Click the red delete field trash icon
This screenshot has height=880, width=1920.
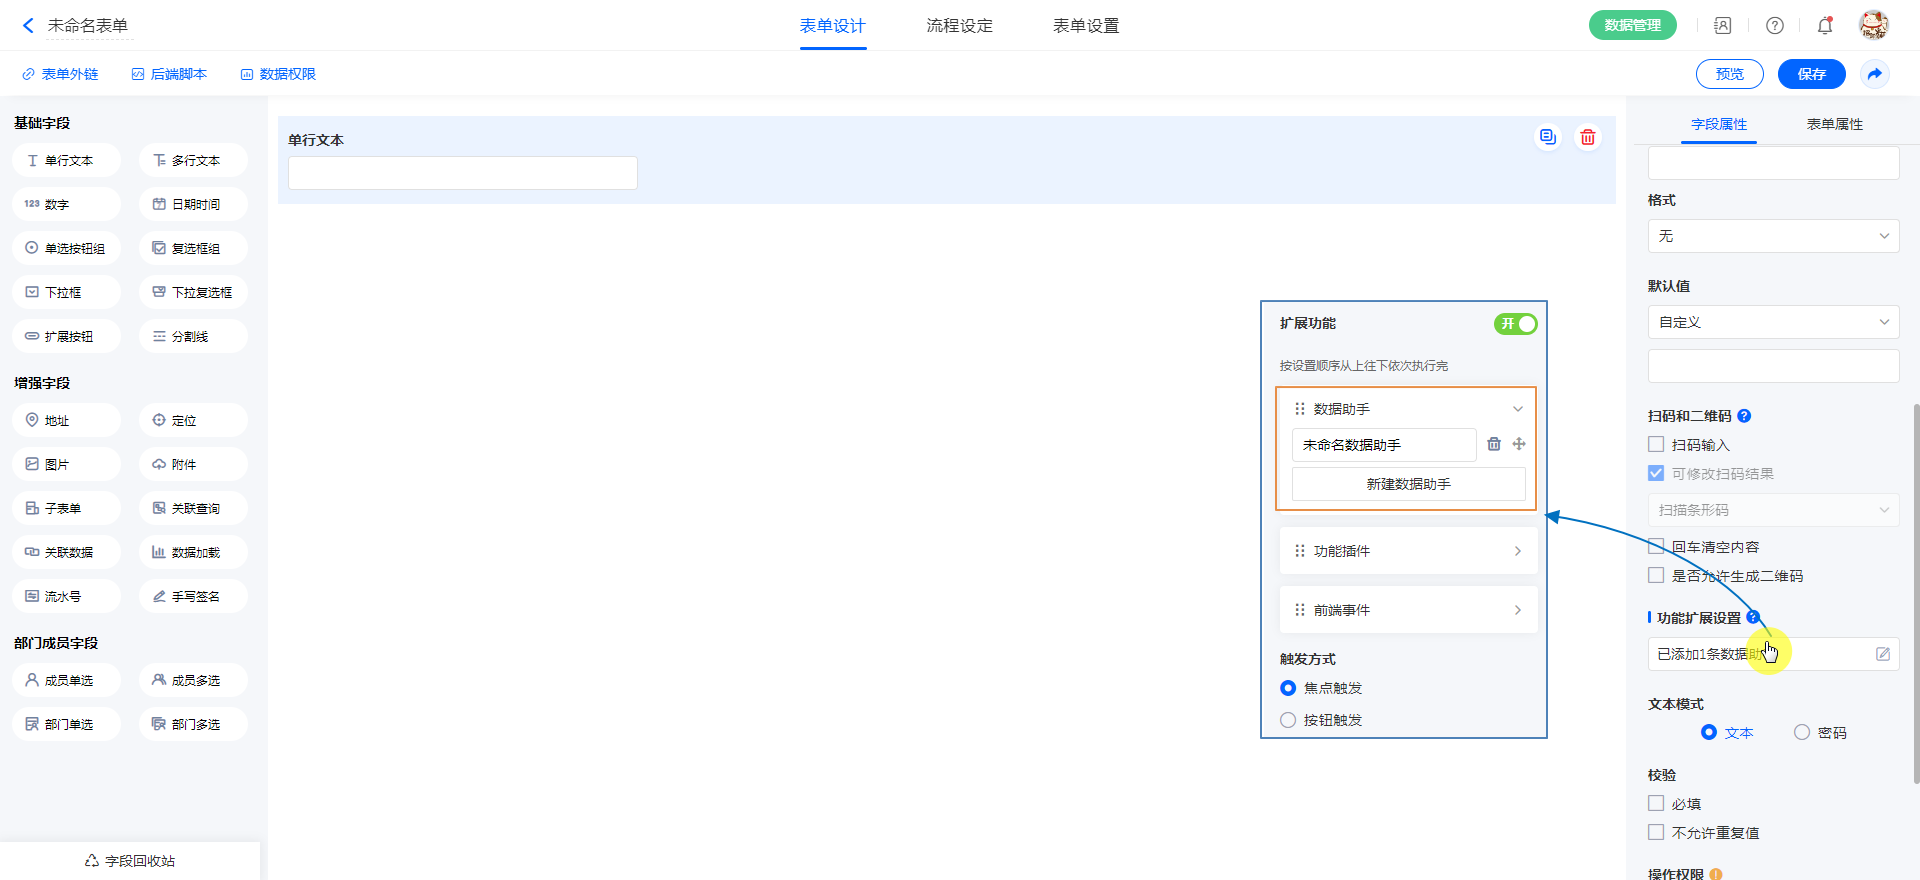coord(1587,138)
